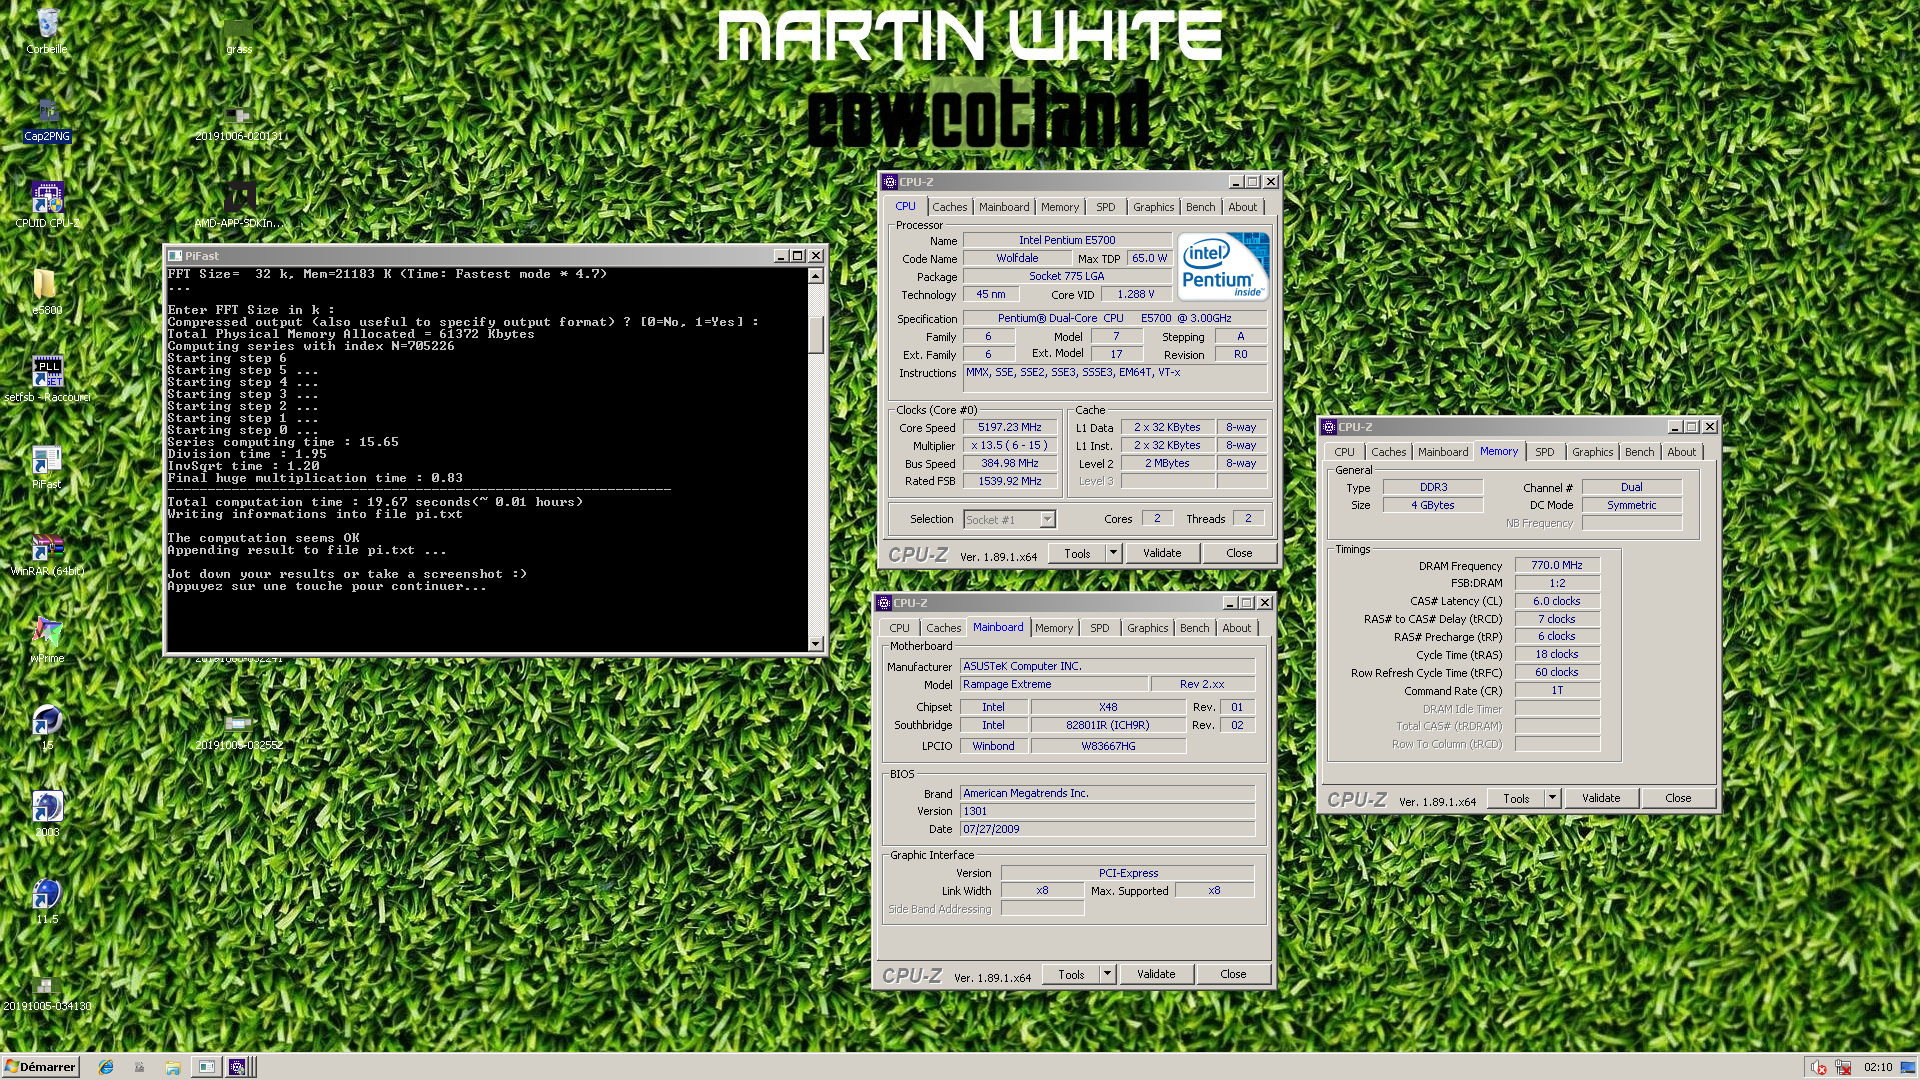This screenshot has height=1080, width=1920.
Task: Switch to Caches tab in top CPU-Z window
Action: point(949,207)
